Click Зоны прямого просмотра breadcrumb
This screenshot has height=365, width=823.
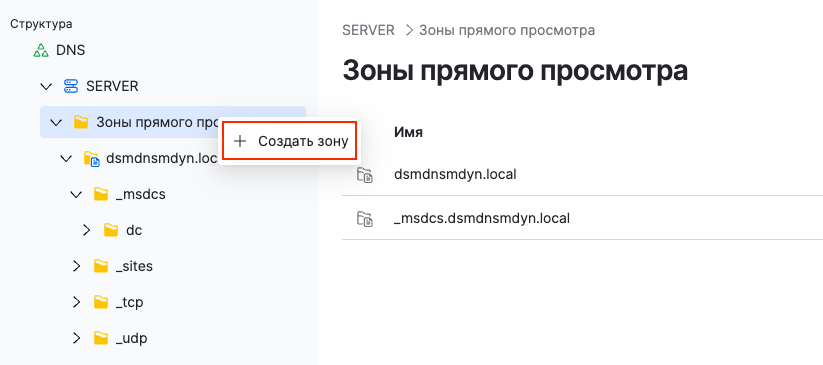(x=507, y=30)
